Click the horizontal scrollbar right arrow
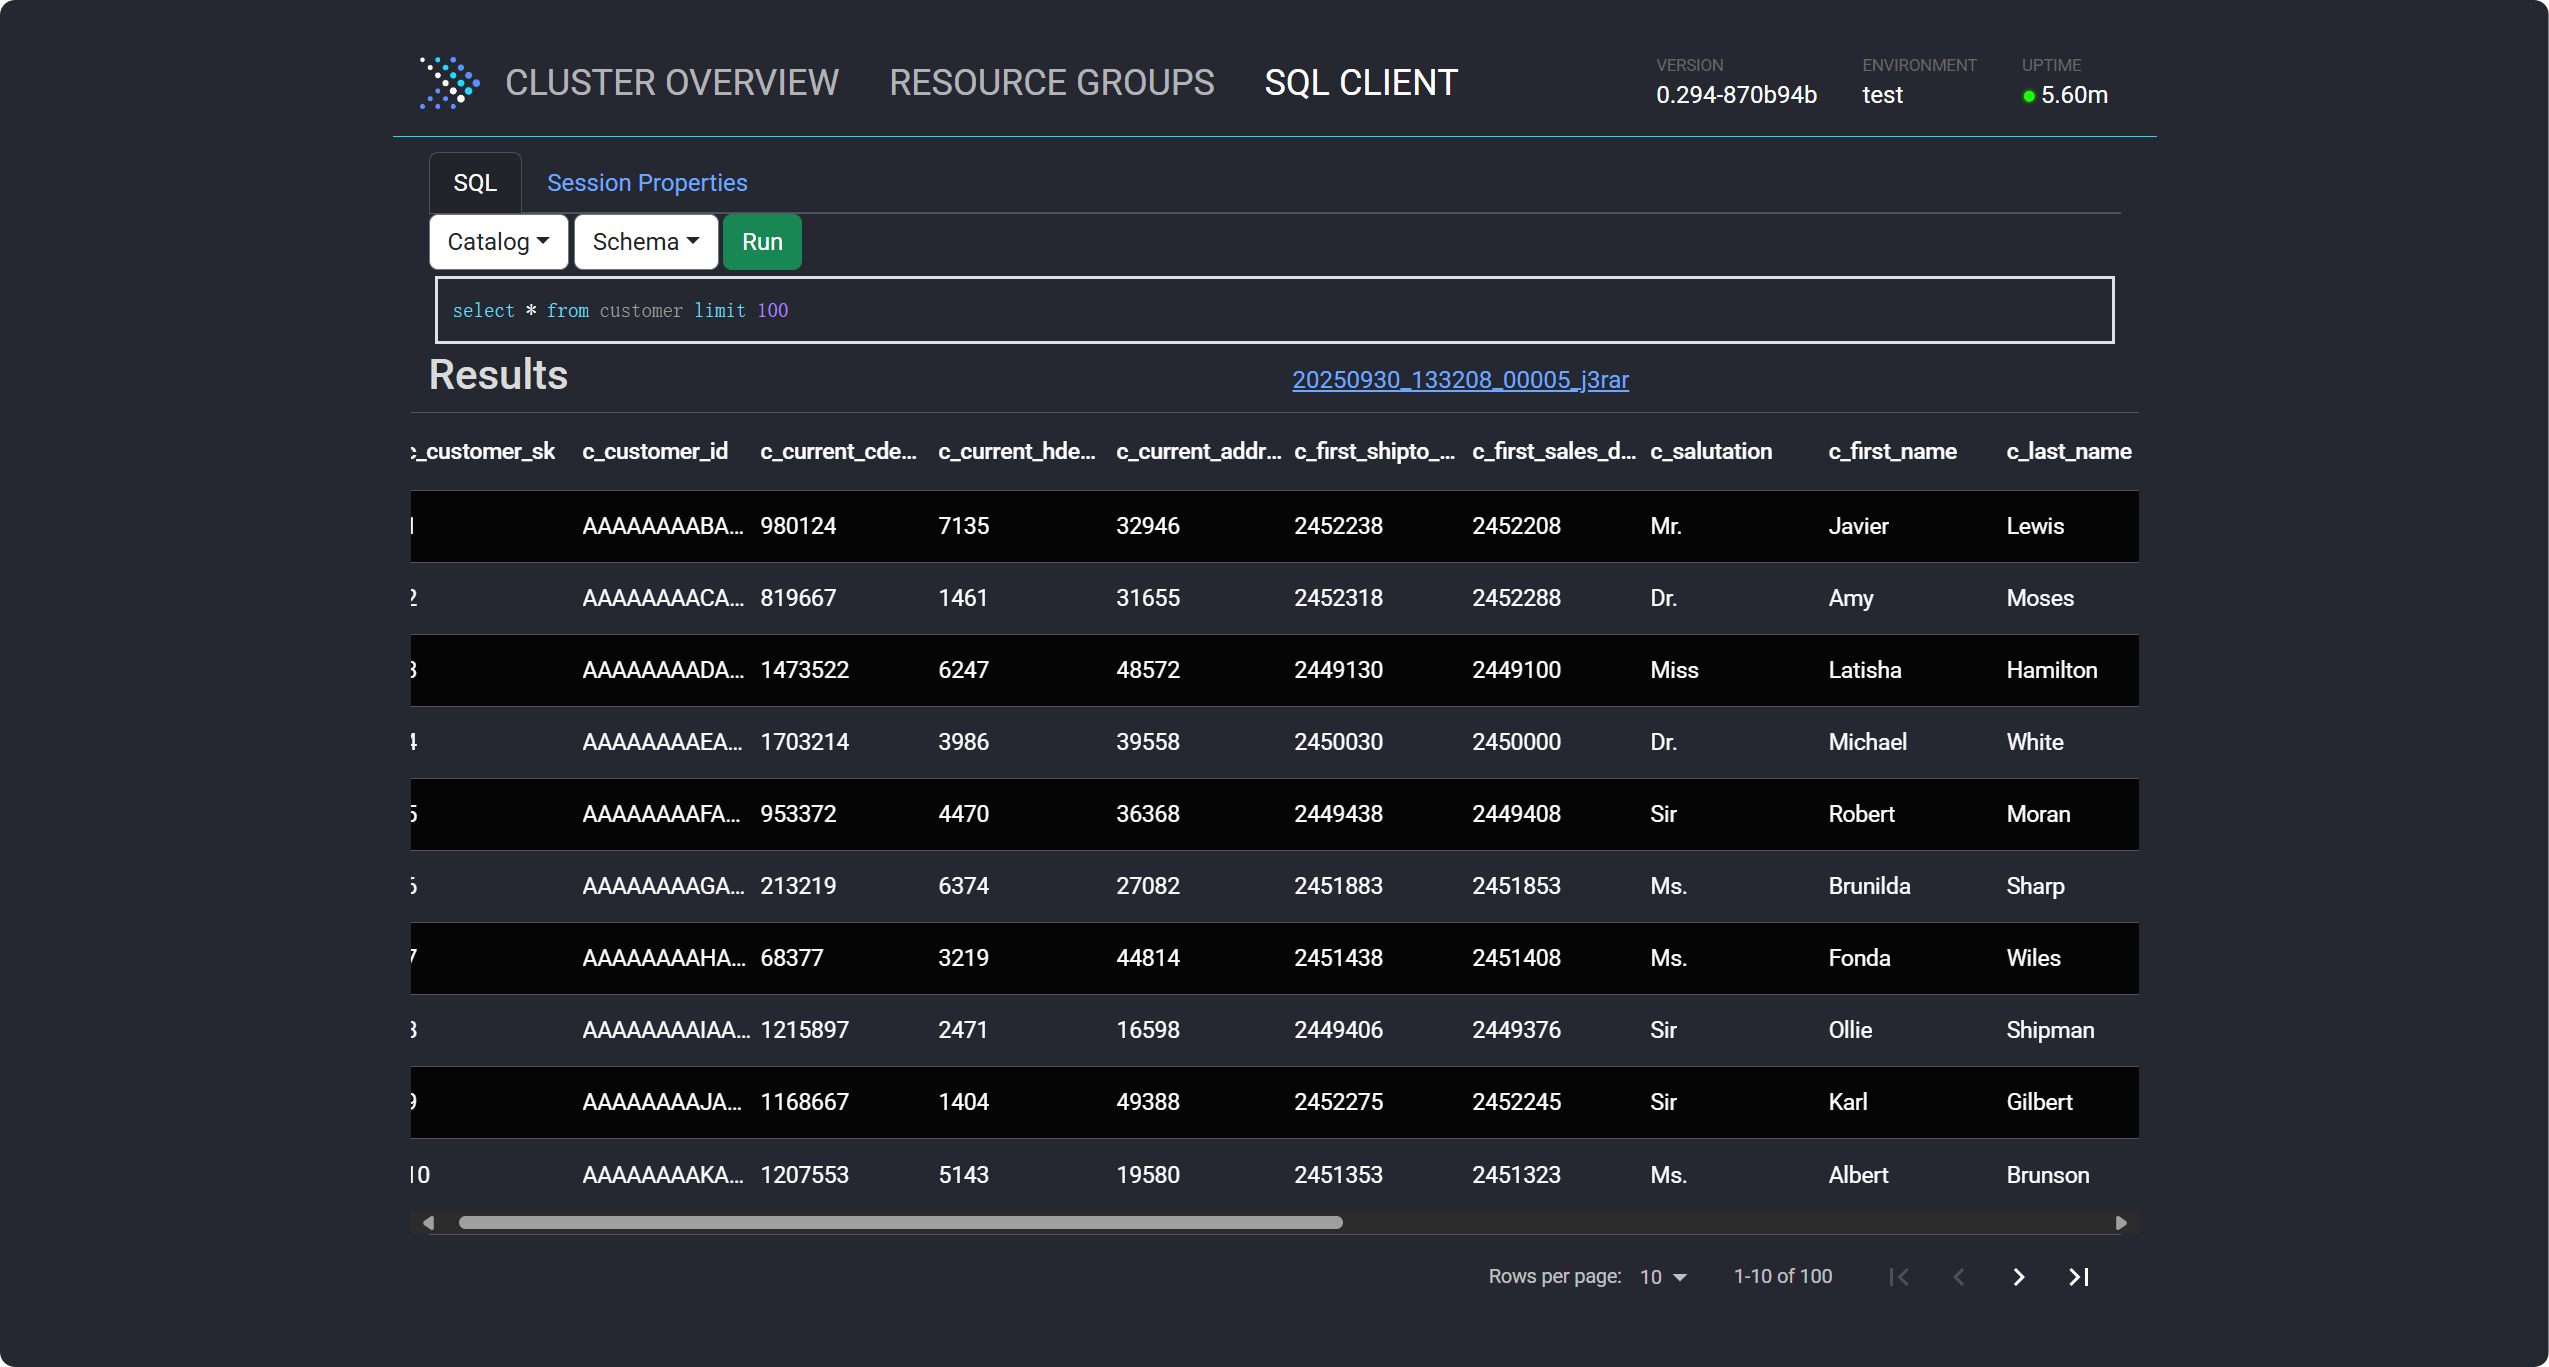2549x1367 pixels. point(2121,1223)
